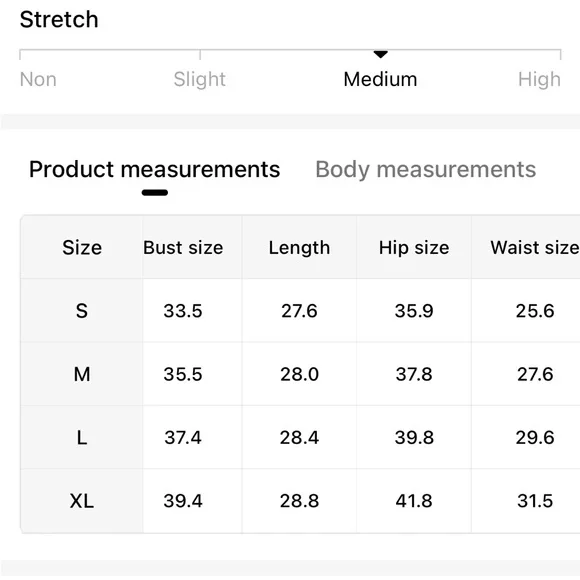This screenshot has height=580, width=580.
Task: Click the Size column header
Action: coord(82,247)
